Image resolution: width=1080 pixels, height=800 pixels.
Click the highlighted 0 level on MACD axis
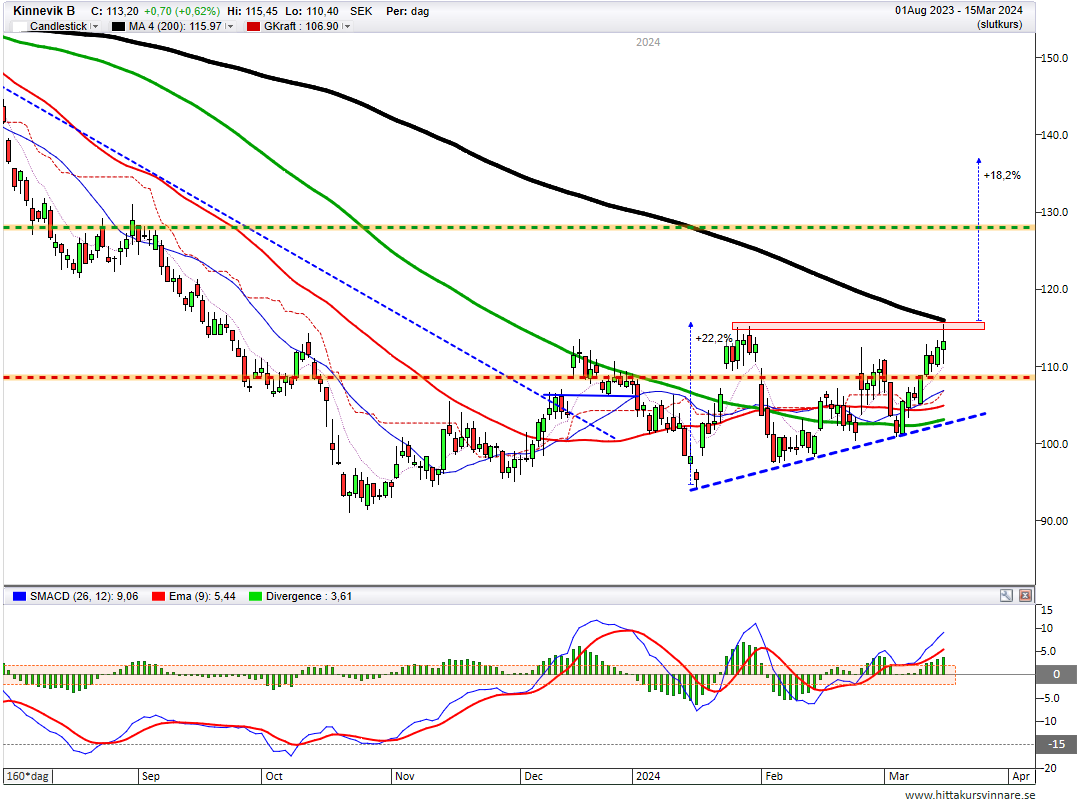click(x=1056, y=675)
